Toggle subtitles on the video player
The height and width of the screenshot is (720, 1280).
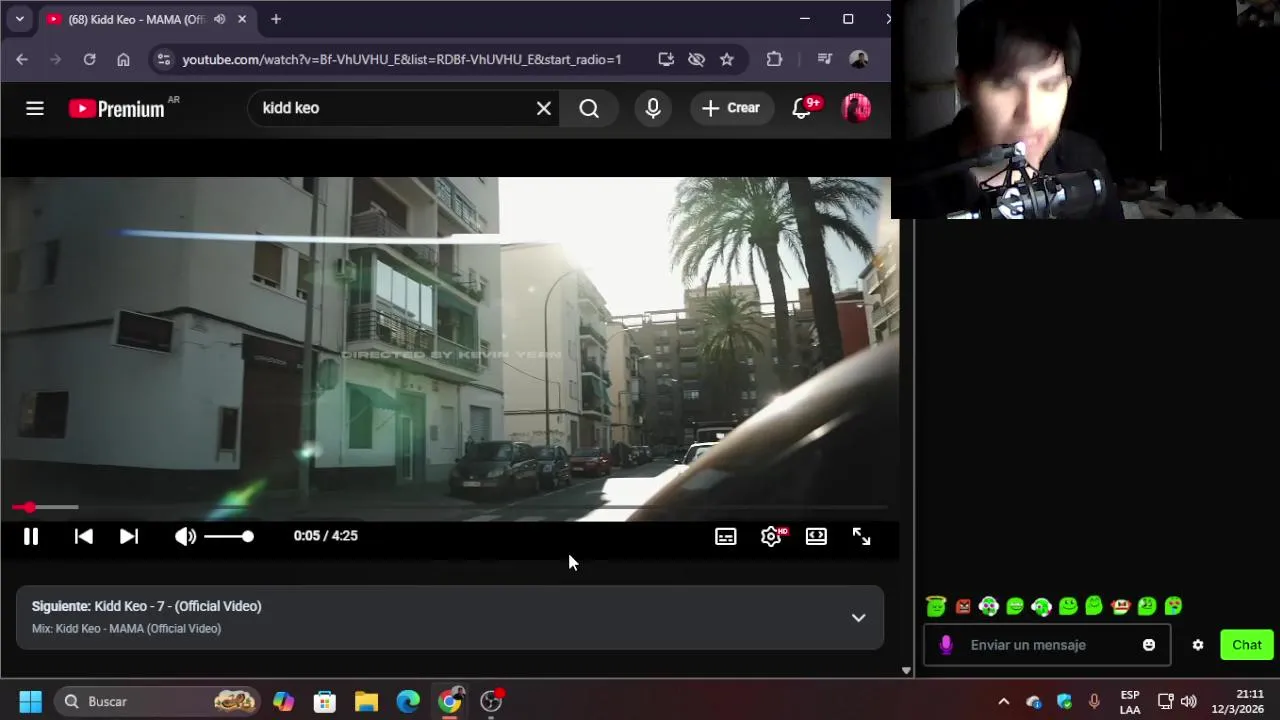(x=726, y=537)
